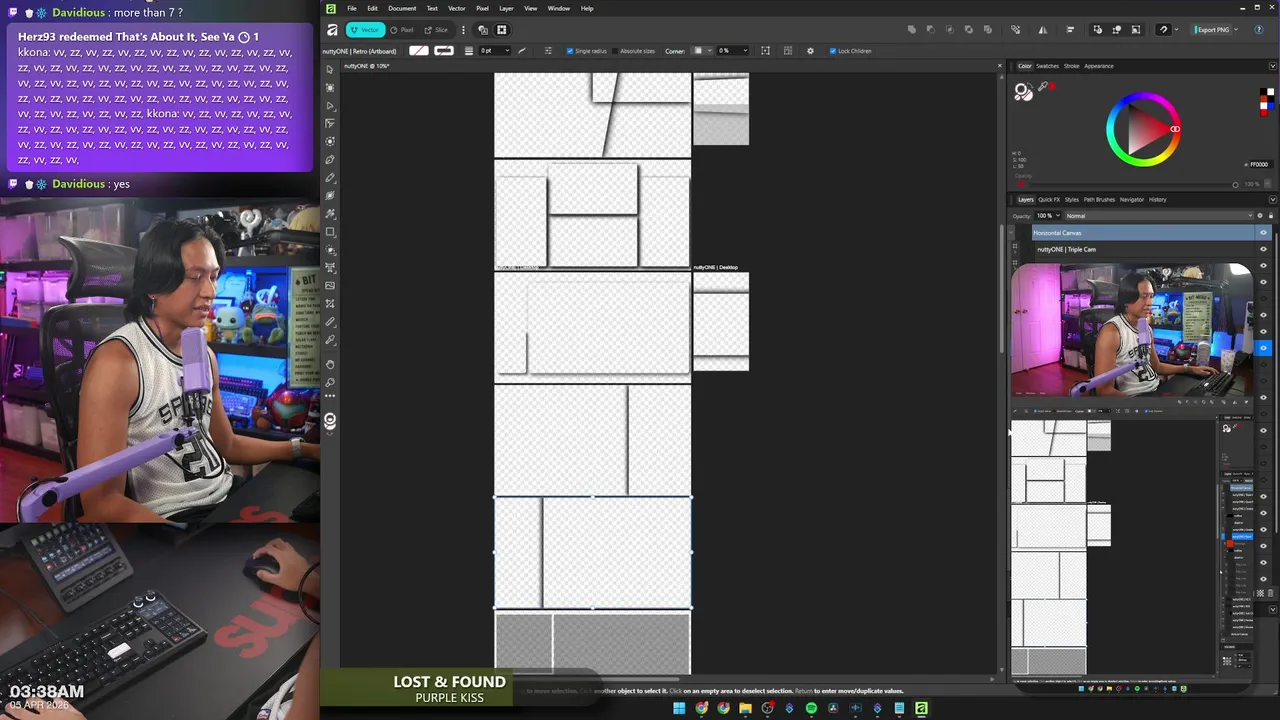The image size is (1280, 720).
Task: Toggle the Single radius checkbox
Action: 570,51
